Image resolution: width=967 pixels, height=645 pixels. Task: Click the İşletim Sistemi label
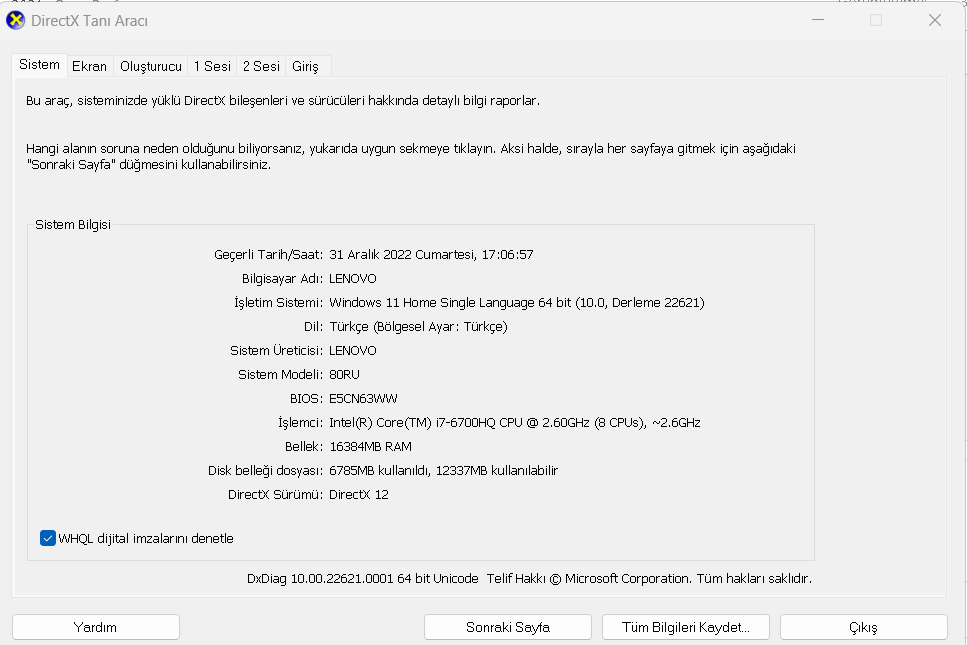278,303
